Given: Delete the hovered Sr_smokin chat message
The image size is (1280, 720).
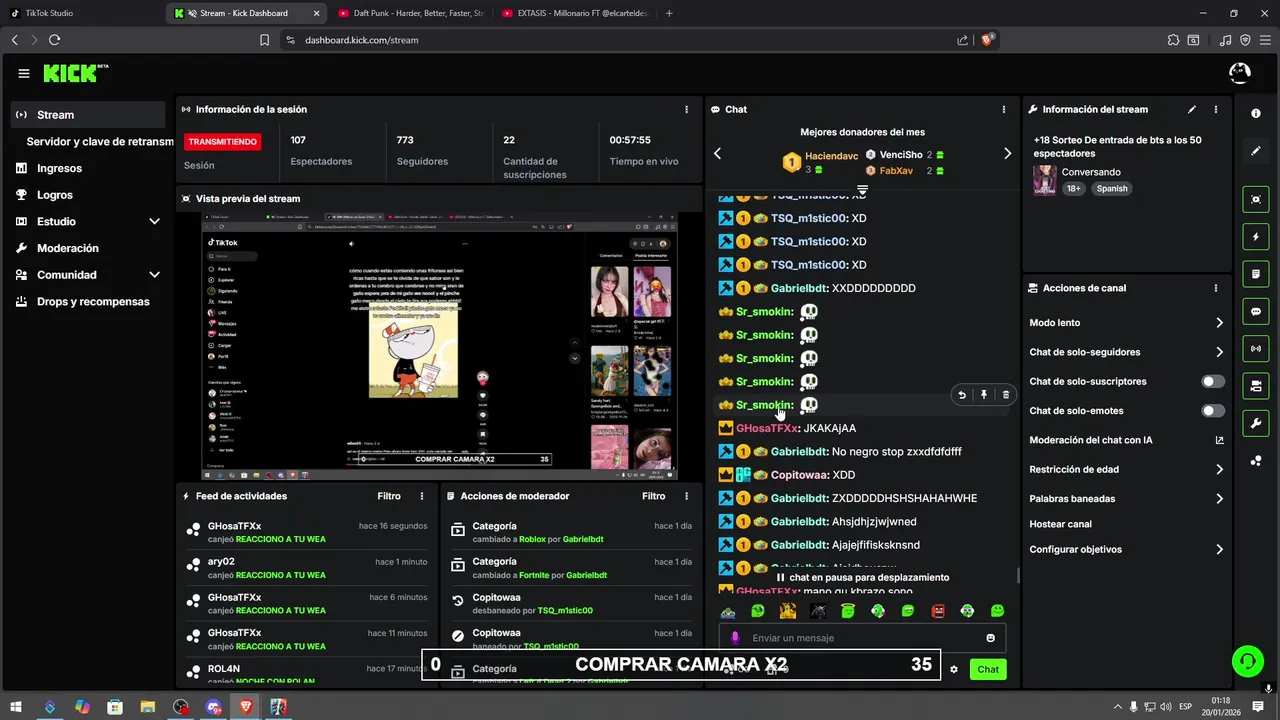Looking at the screenshot, I should [1006, 395].
